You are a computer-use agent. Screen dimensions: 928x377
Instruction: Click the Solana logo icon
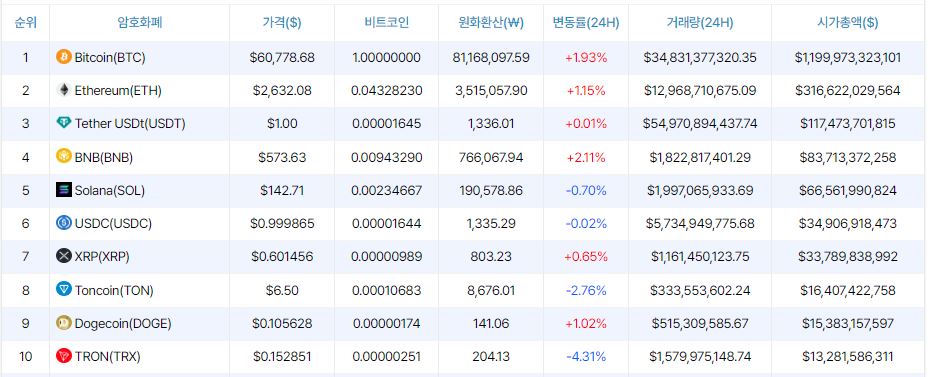63,190
